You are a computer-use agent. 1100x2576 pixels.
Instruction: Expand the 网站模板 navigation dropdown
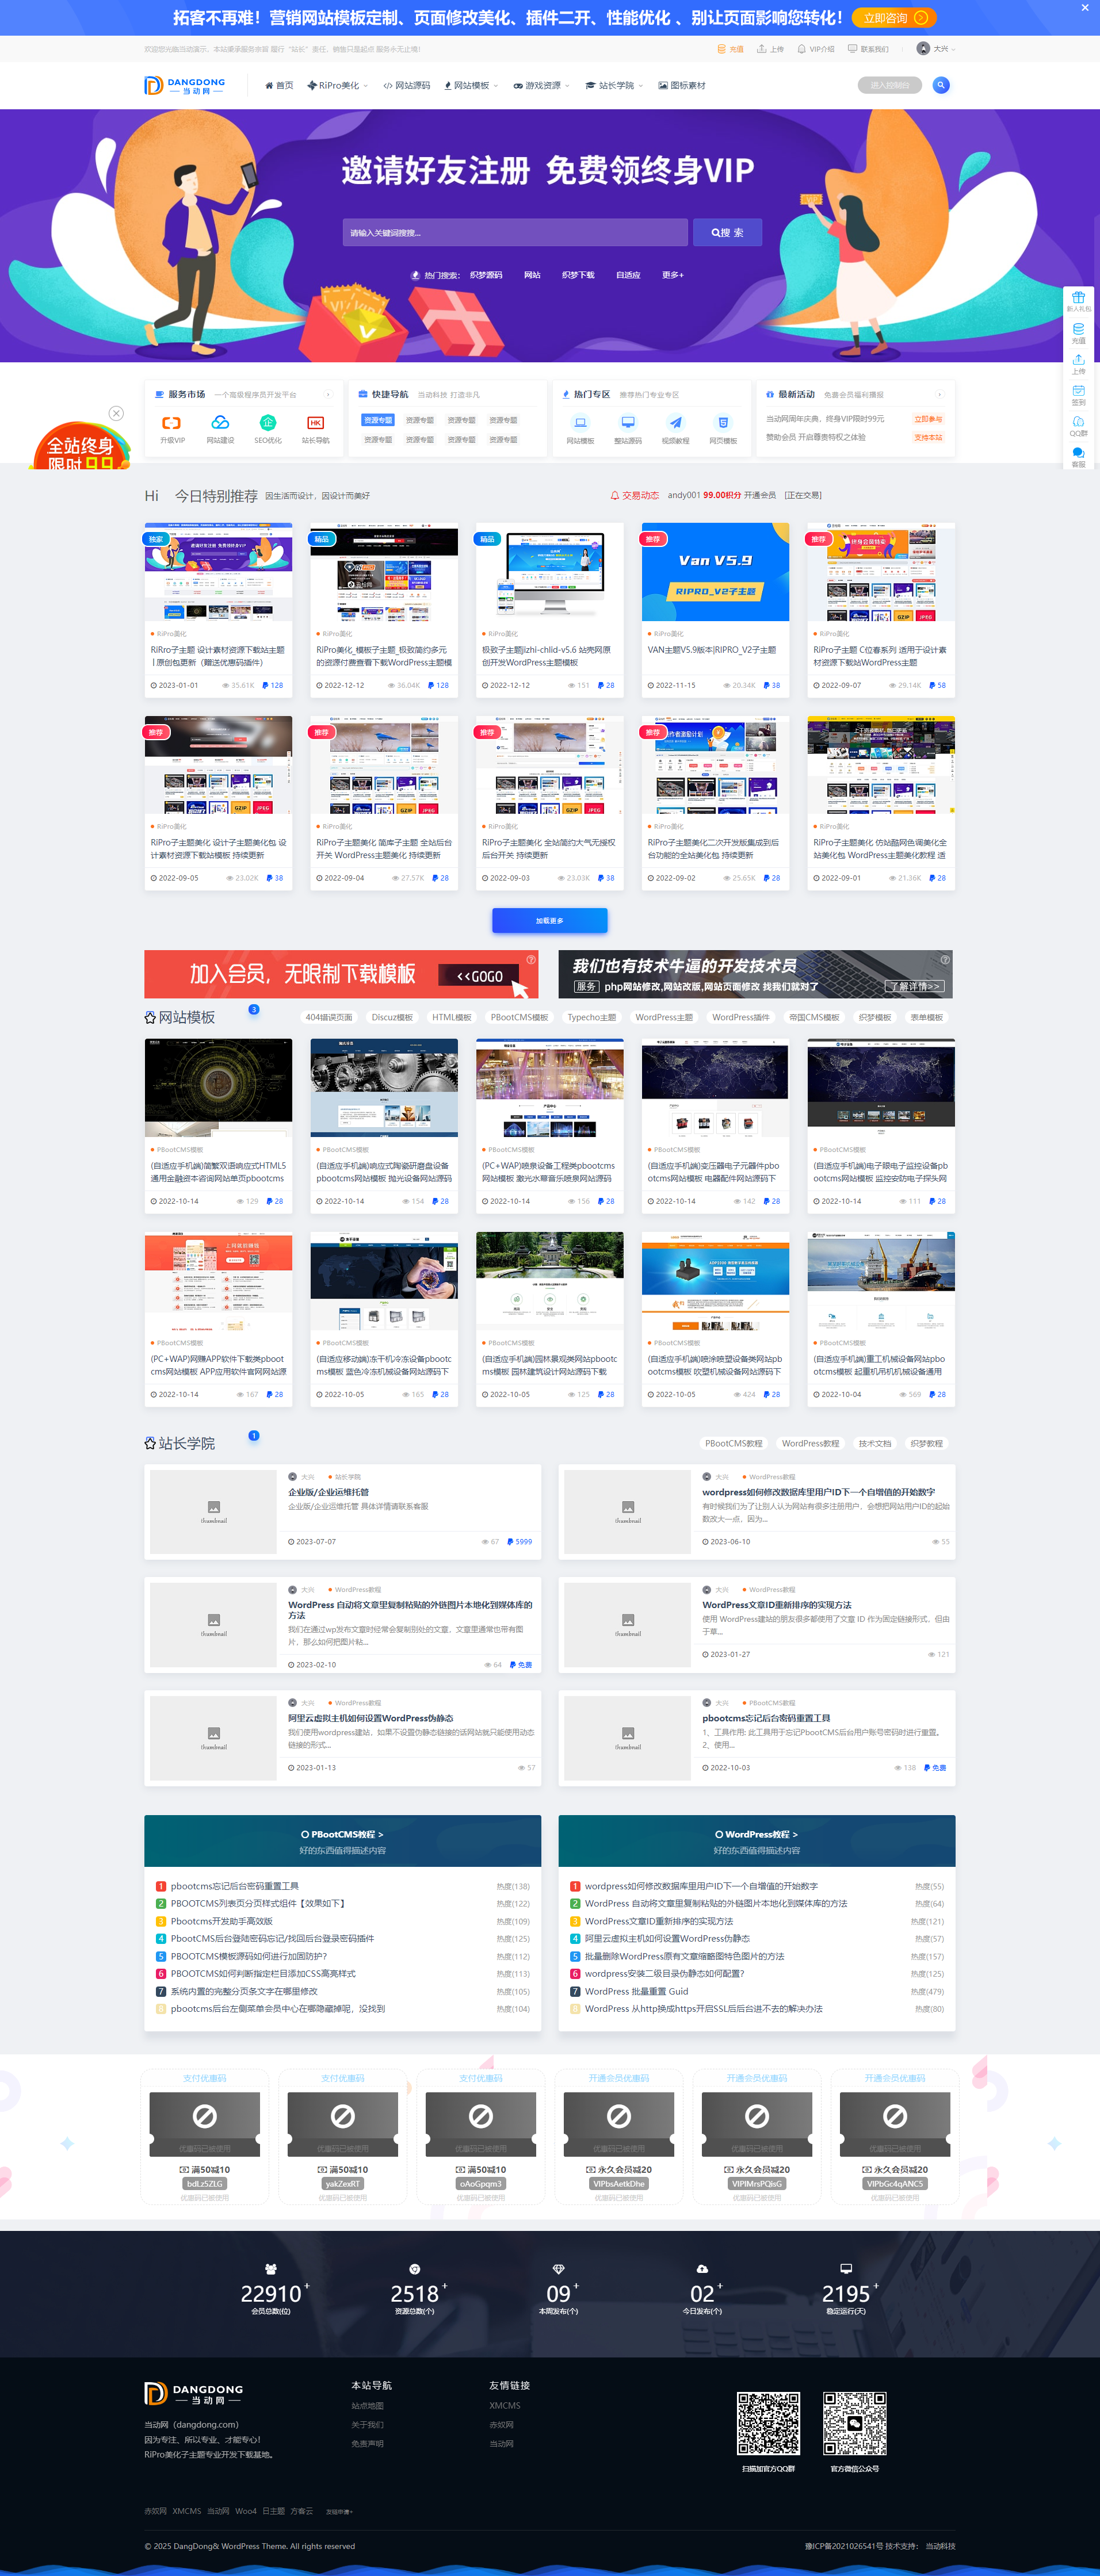(x=471, y=86)
